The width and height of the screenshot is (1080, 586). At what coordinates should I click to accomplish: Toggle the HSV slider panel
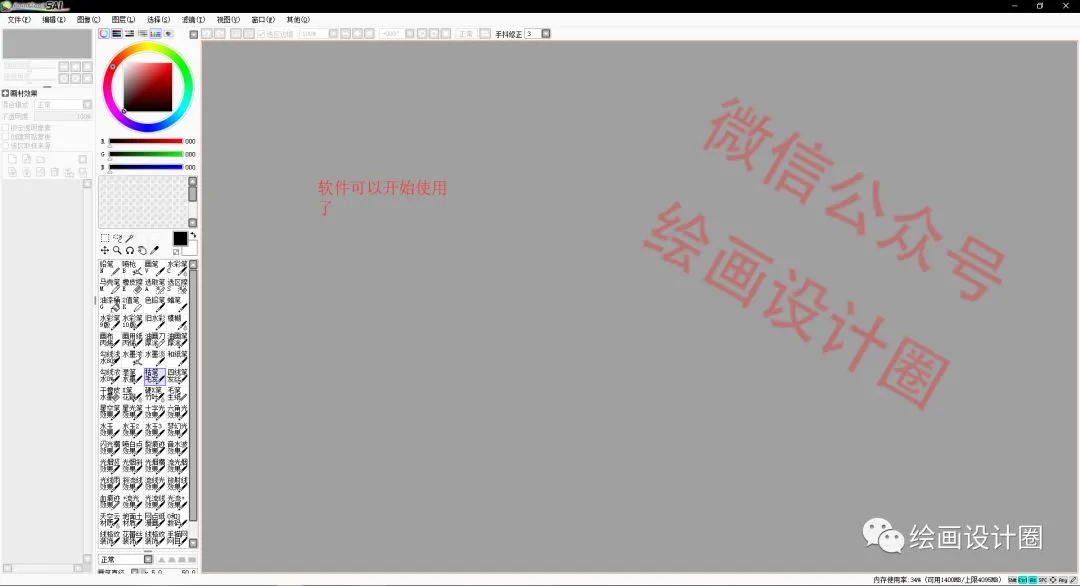tap(129, 34)
